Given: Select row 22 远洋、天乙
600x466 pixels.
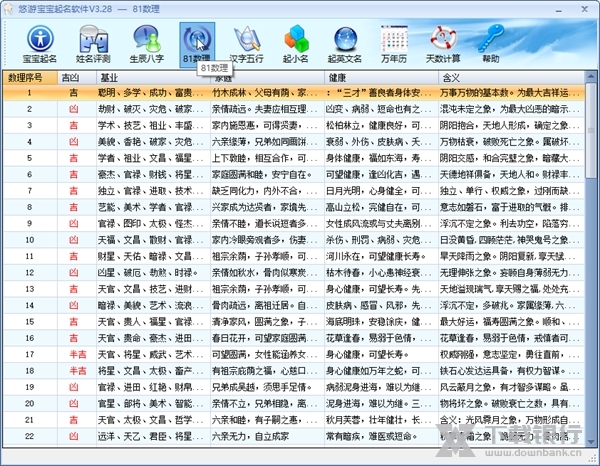Looking at the screenshot, I should 294,436.
